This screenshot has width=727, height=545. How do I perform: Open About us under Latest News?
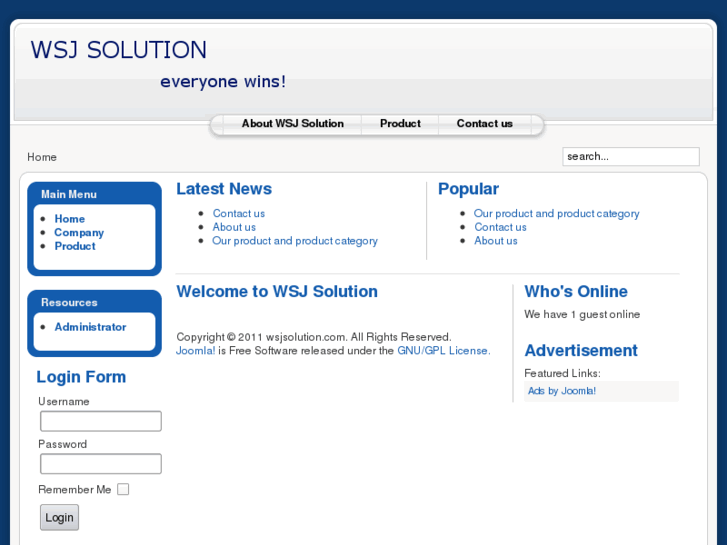point(234,227)
